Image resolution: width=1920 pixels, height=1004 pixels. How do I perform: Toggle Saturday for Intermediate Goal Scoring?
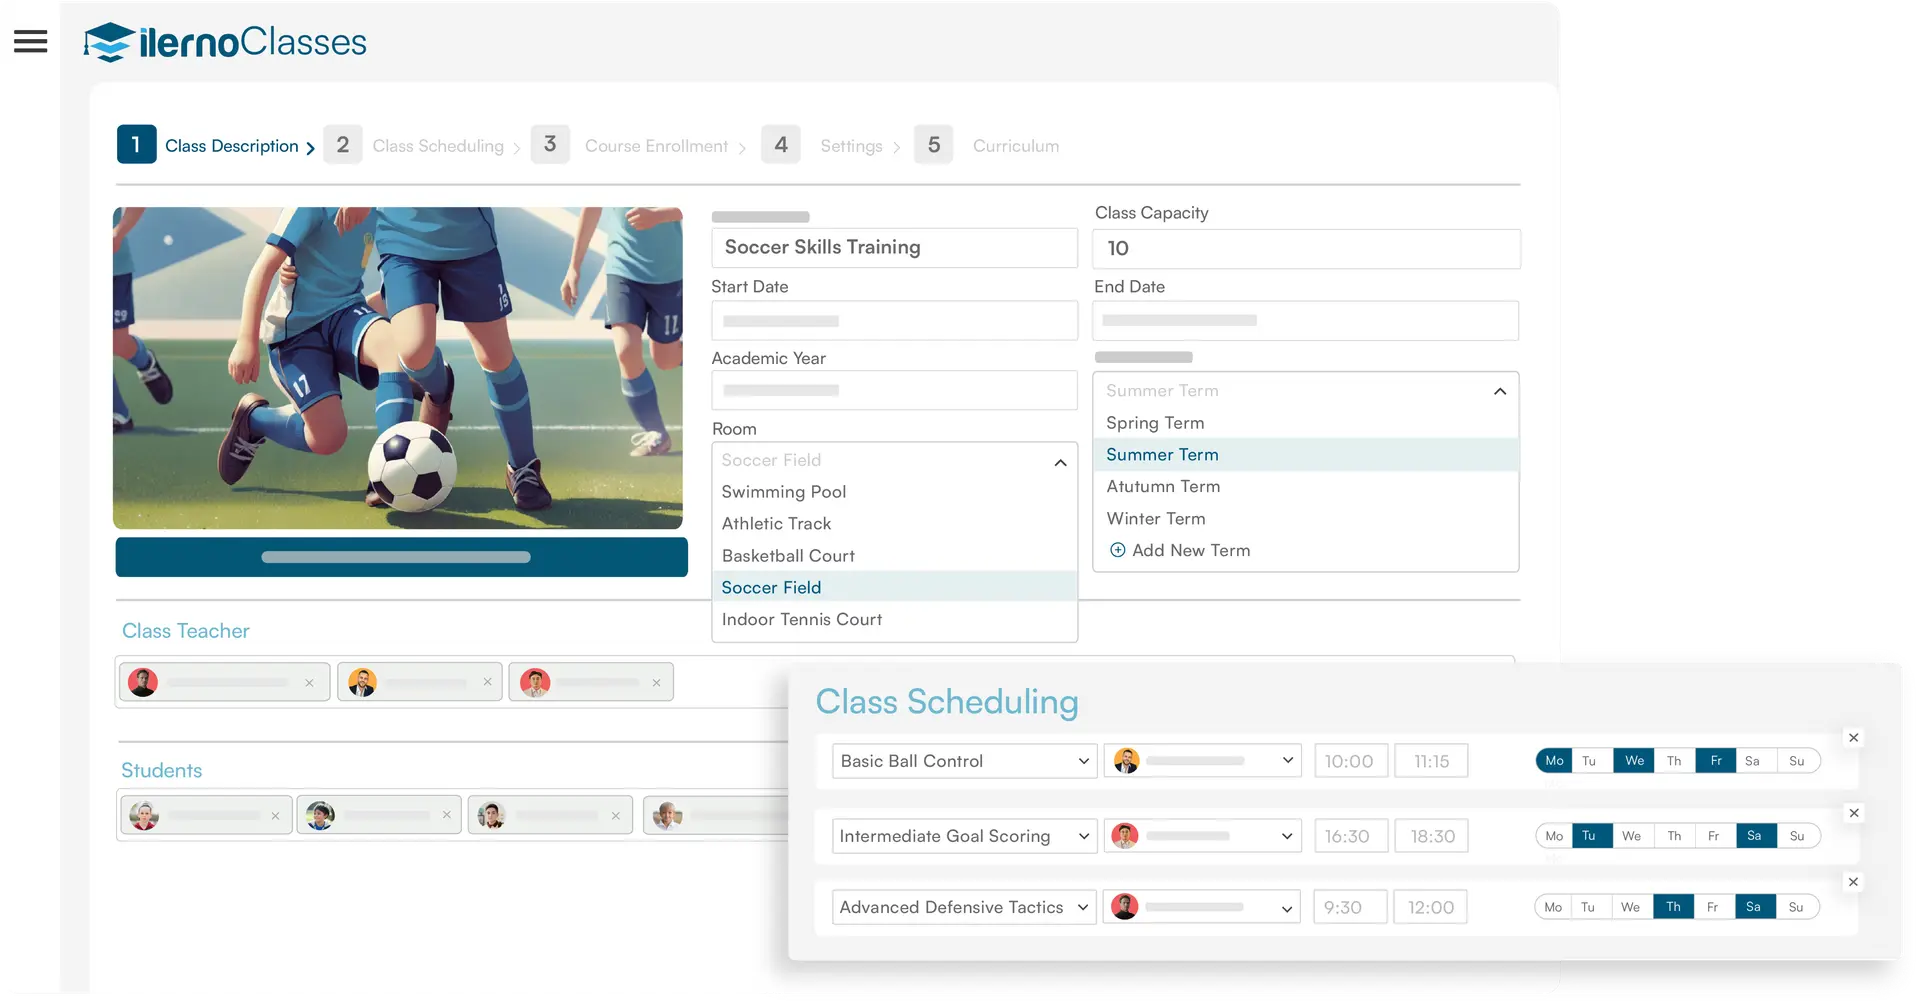click(x=1754, y=836)
